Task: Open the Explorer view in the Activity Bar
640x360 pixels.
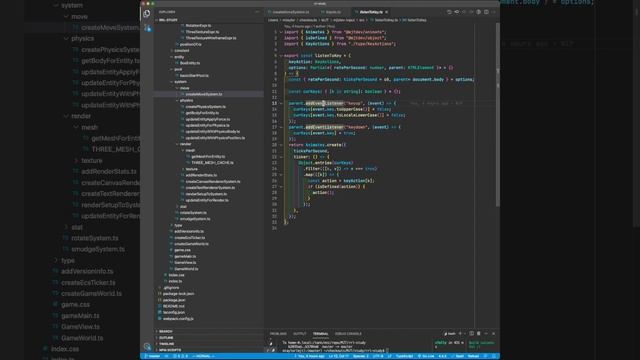Action: click(x=147, y=14)
